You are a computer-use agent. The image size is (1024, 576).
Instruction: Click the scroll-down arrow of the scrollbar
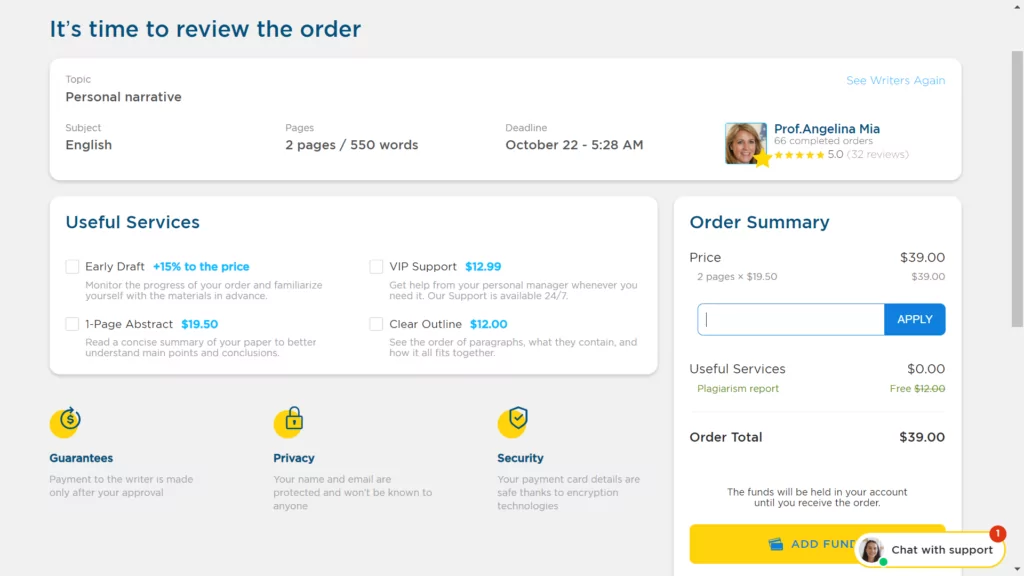[x=1017, y=569]
